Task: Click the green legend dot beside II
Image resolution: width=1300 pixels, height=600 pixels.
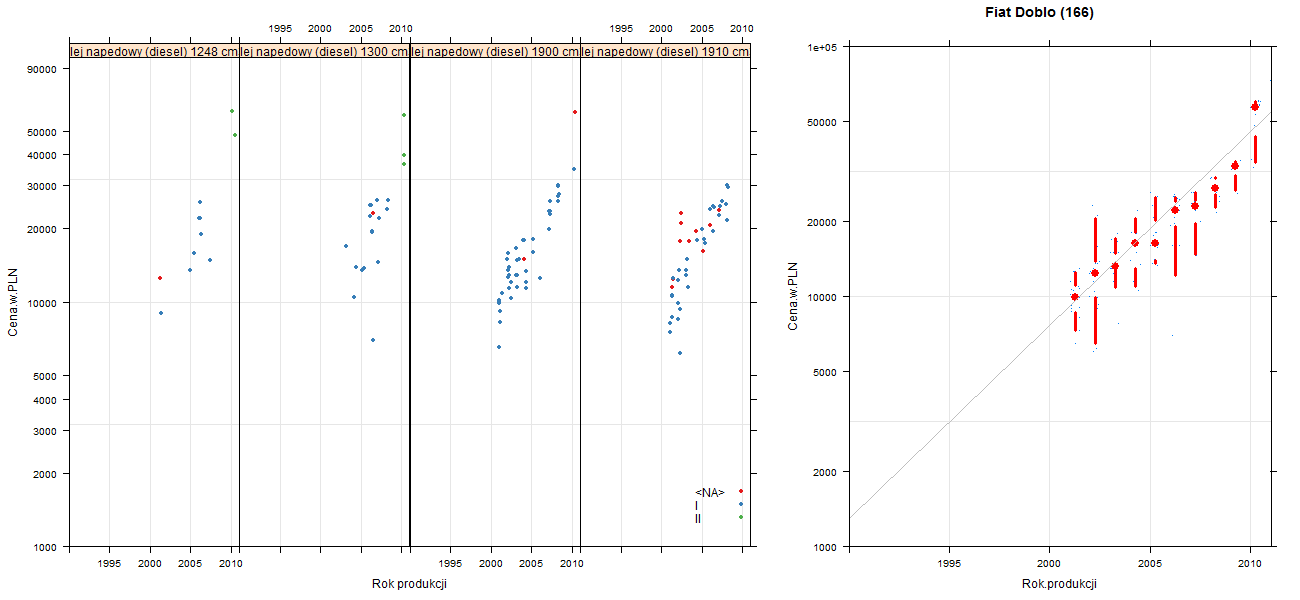Action: pyautogui.click(x=741, y=517)
